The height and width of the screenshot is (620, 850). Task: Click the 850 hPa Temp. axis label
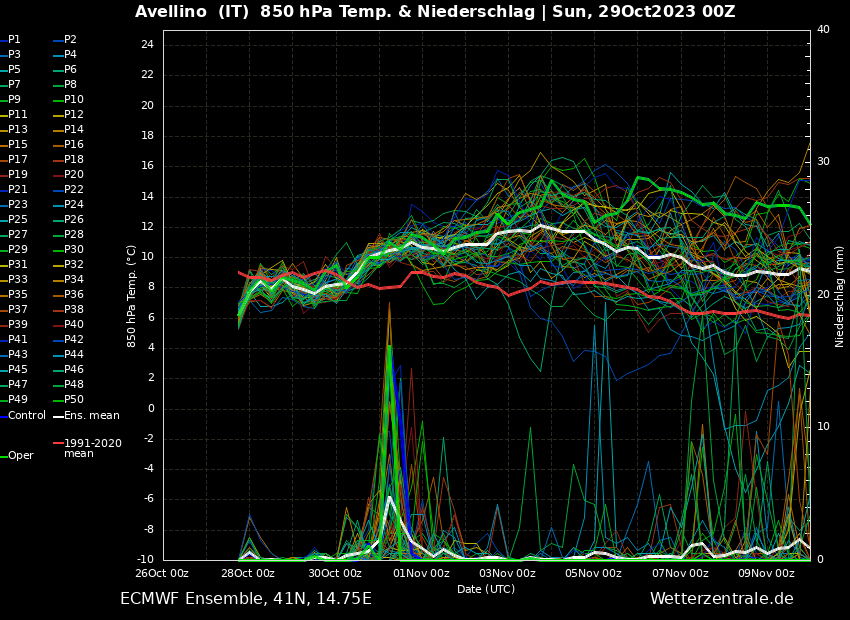pos(132,296)
